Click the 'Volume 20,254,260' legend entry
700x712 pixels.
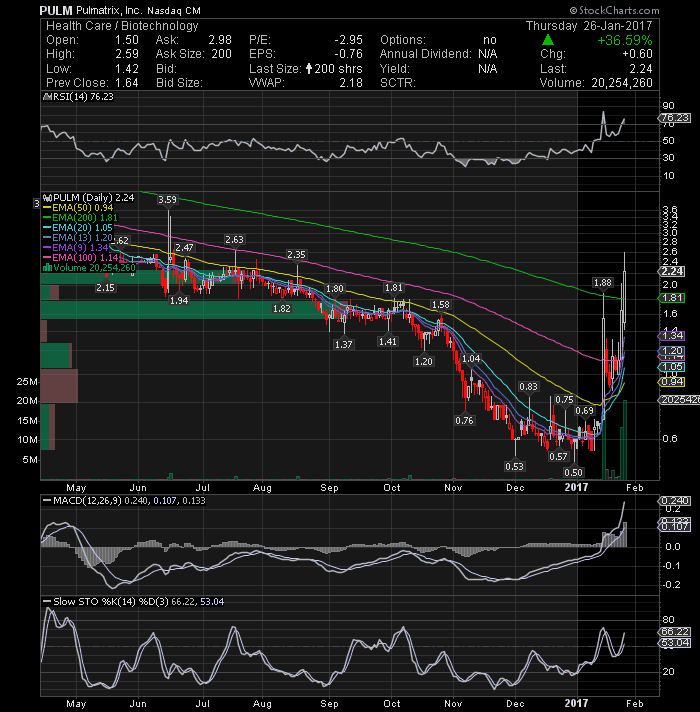tap(94, 267)
